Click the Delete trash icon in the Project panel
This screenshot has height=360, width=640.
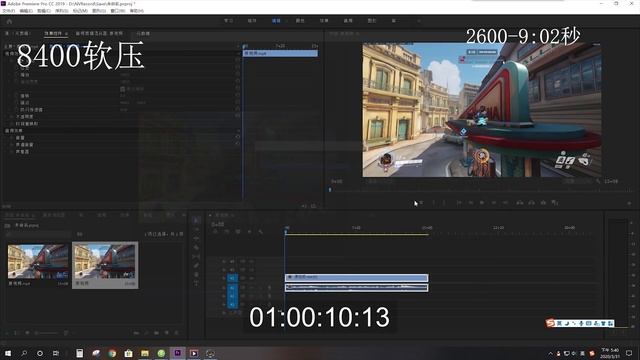point(177,333)
